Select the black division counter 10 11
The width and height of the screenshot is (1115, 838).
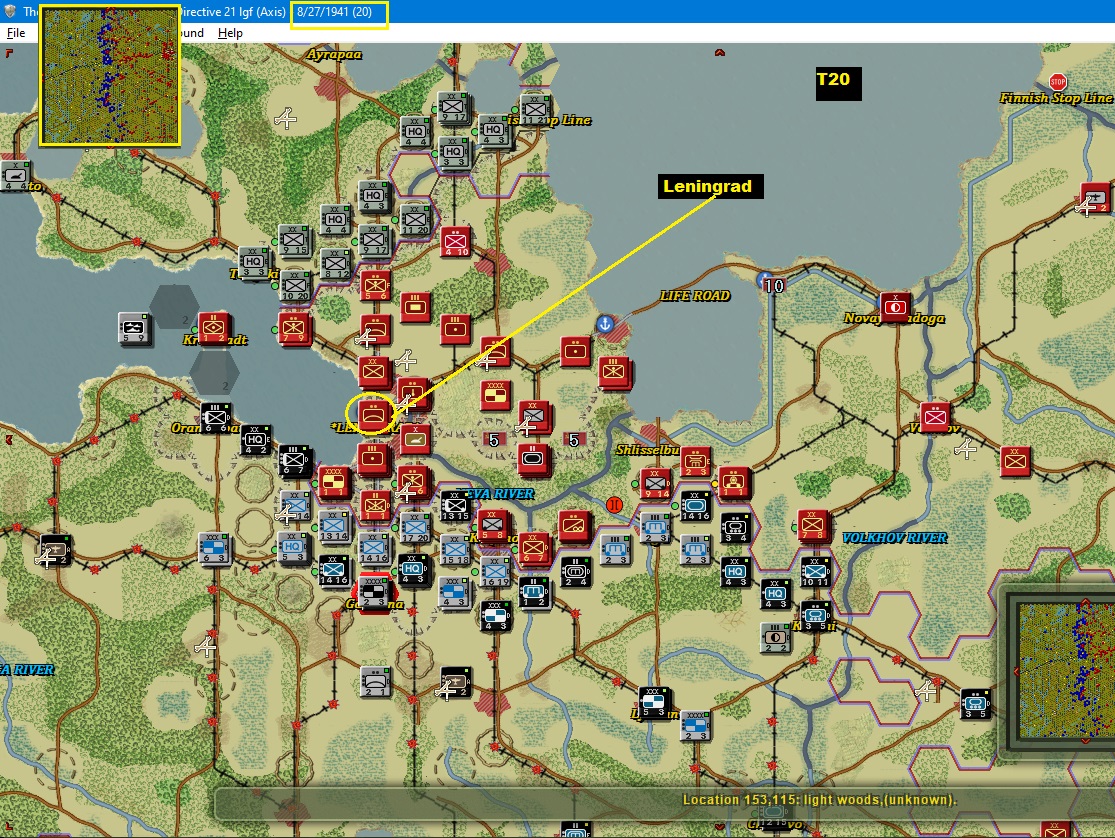point(816,572)
